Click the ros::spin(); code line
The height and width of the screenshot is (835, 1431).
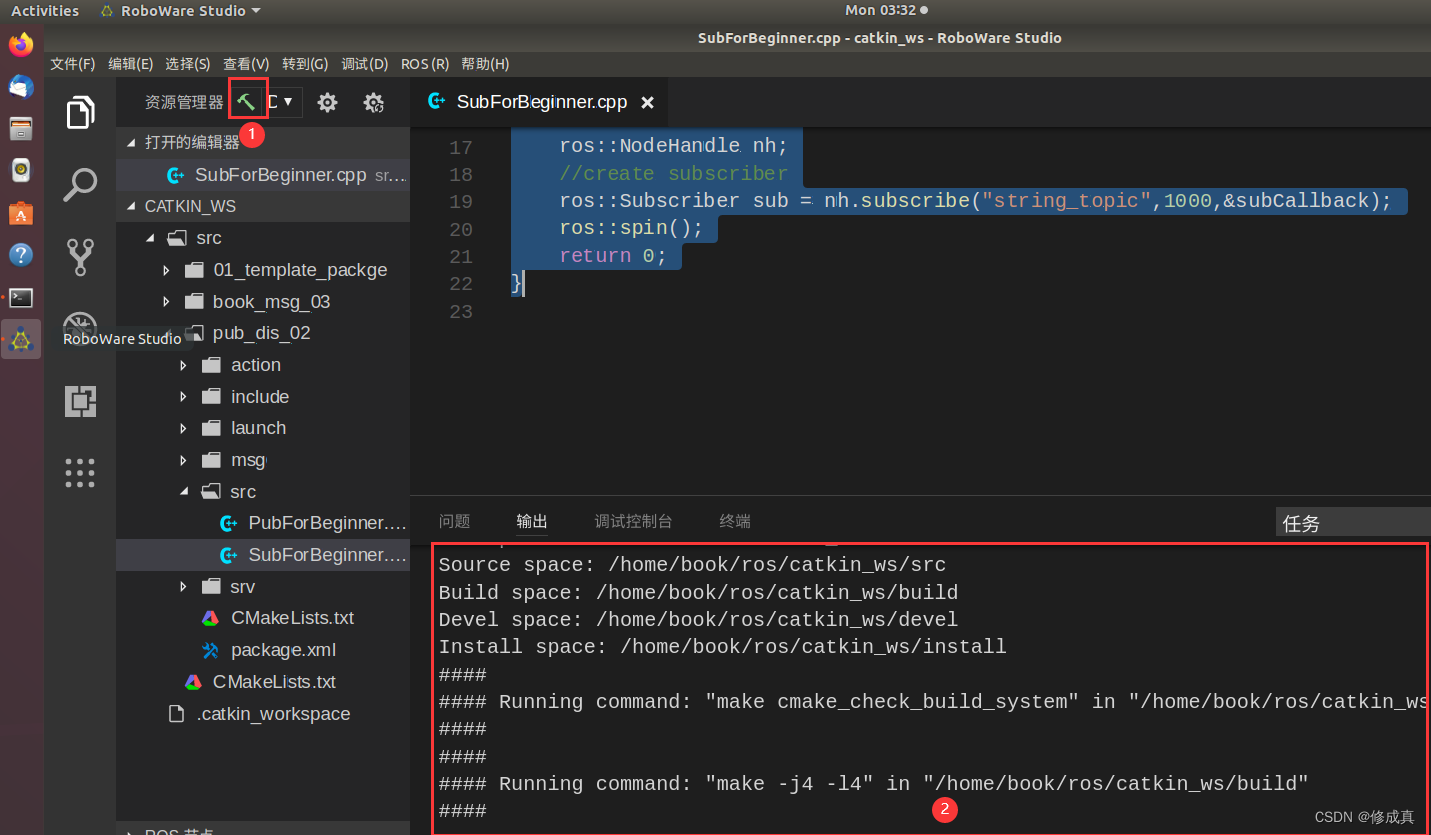click(x=631, y=228)
